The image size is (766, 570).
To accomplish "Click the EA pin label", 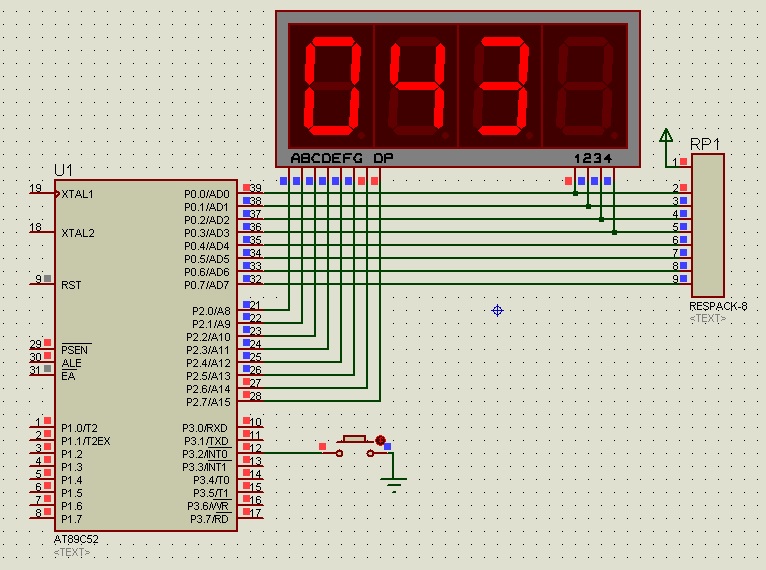I will coord(68,376).
